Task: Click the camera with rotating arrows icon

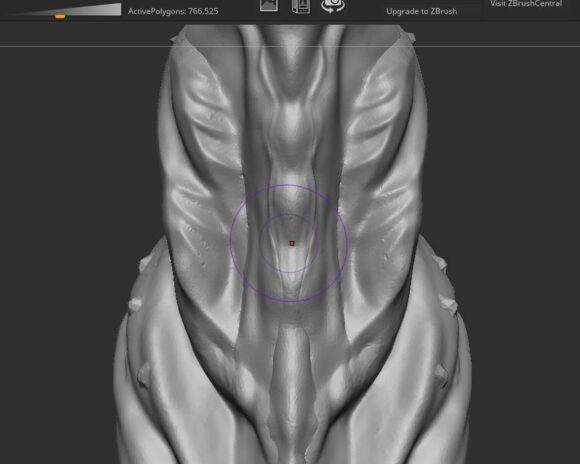Action: [333, 6]
